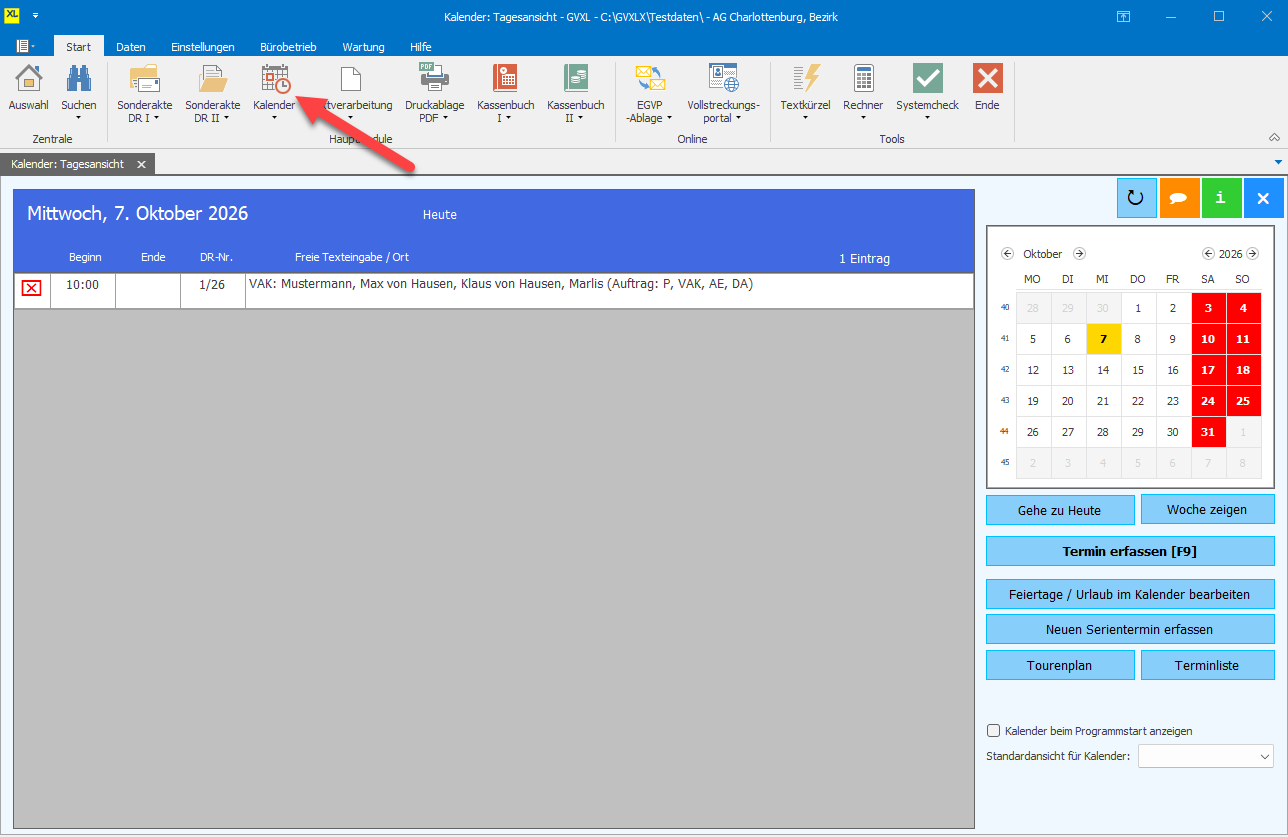The width and height of the screenshot is (1288, 837).
Task: Open the Terminliste button
Action: [1207, 665]
